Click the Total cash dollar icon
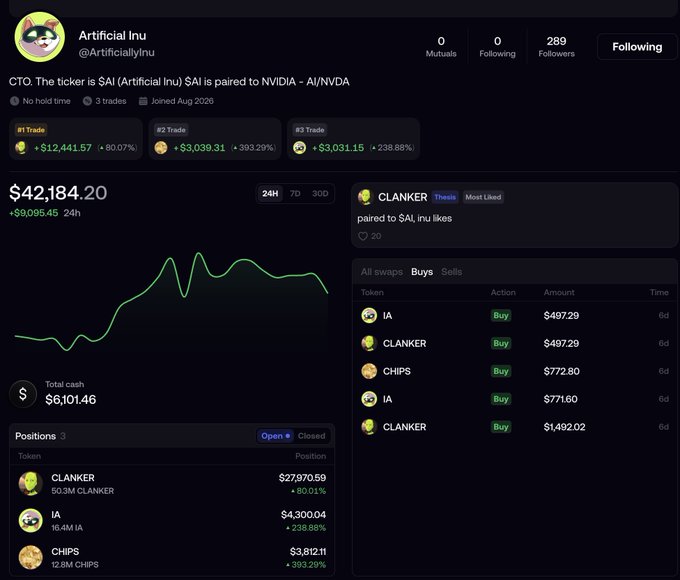This screenshot has height=580, width=680. [x=23, y=394]
